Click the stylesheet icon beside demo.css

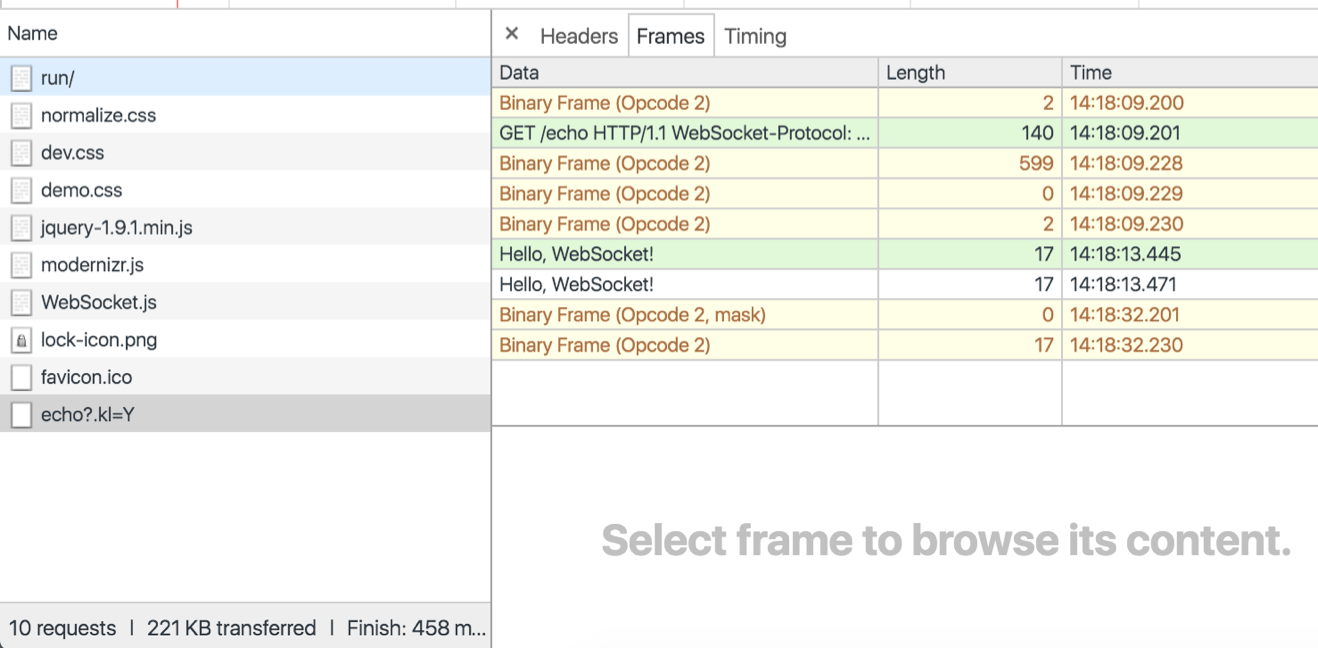tap(21, 190)
